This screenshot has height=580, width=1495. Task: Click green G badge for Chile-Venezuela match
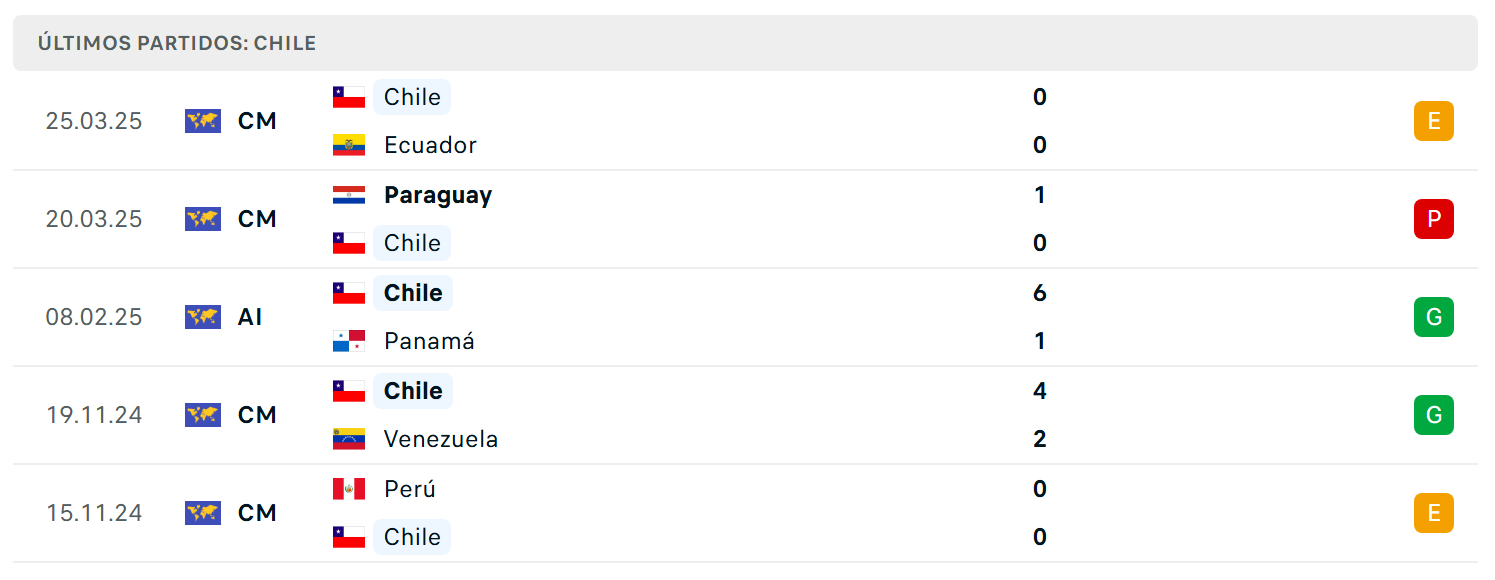pos(1434,415)
